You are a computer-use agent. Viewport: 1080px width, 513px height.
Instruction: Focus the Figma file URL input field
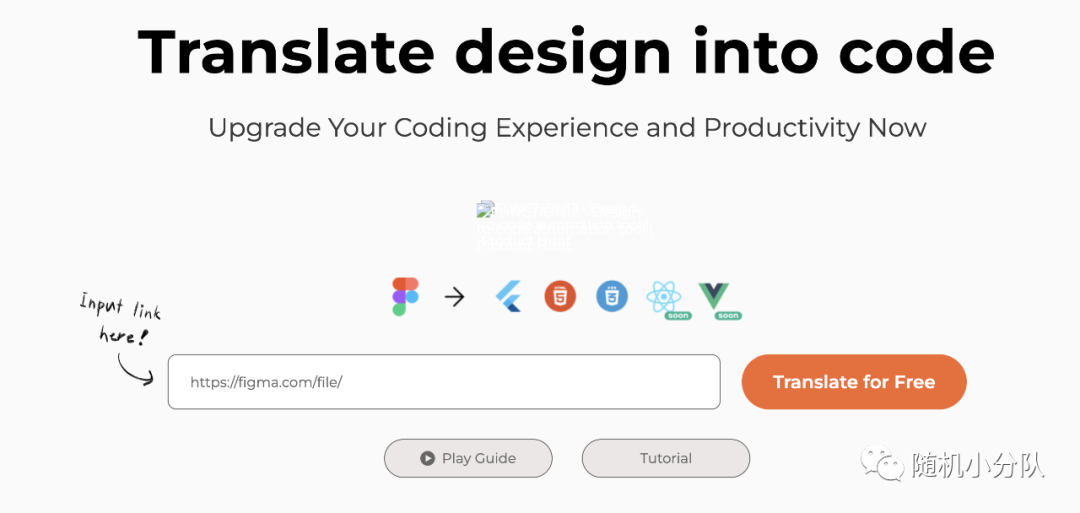[x=444, y=382]
